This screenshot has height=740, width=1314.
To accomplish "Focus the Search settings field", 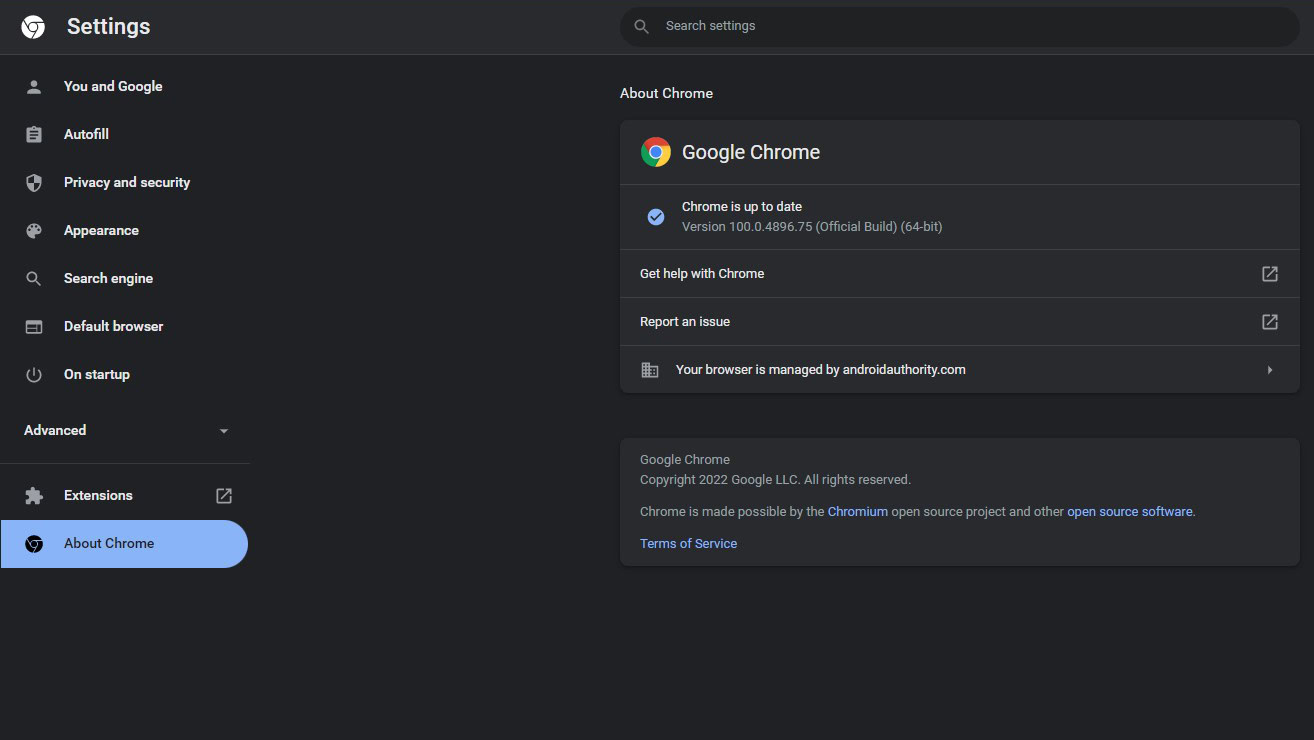I will [x=960, y=26].
